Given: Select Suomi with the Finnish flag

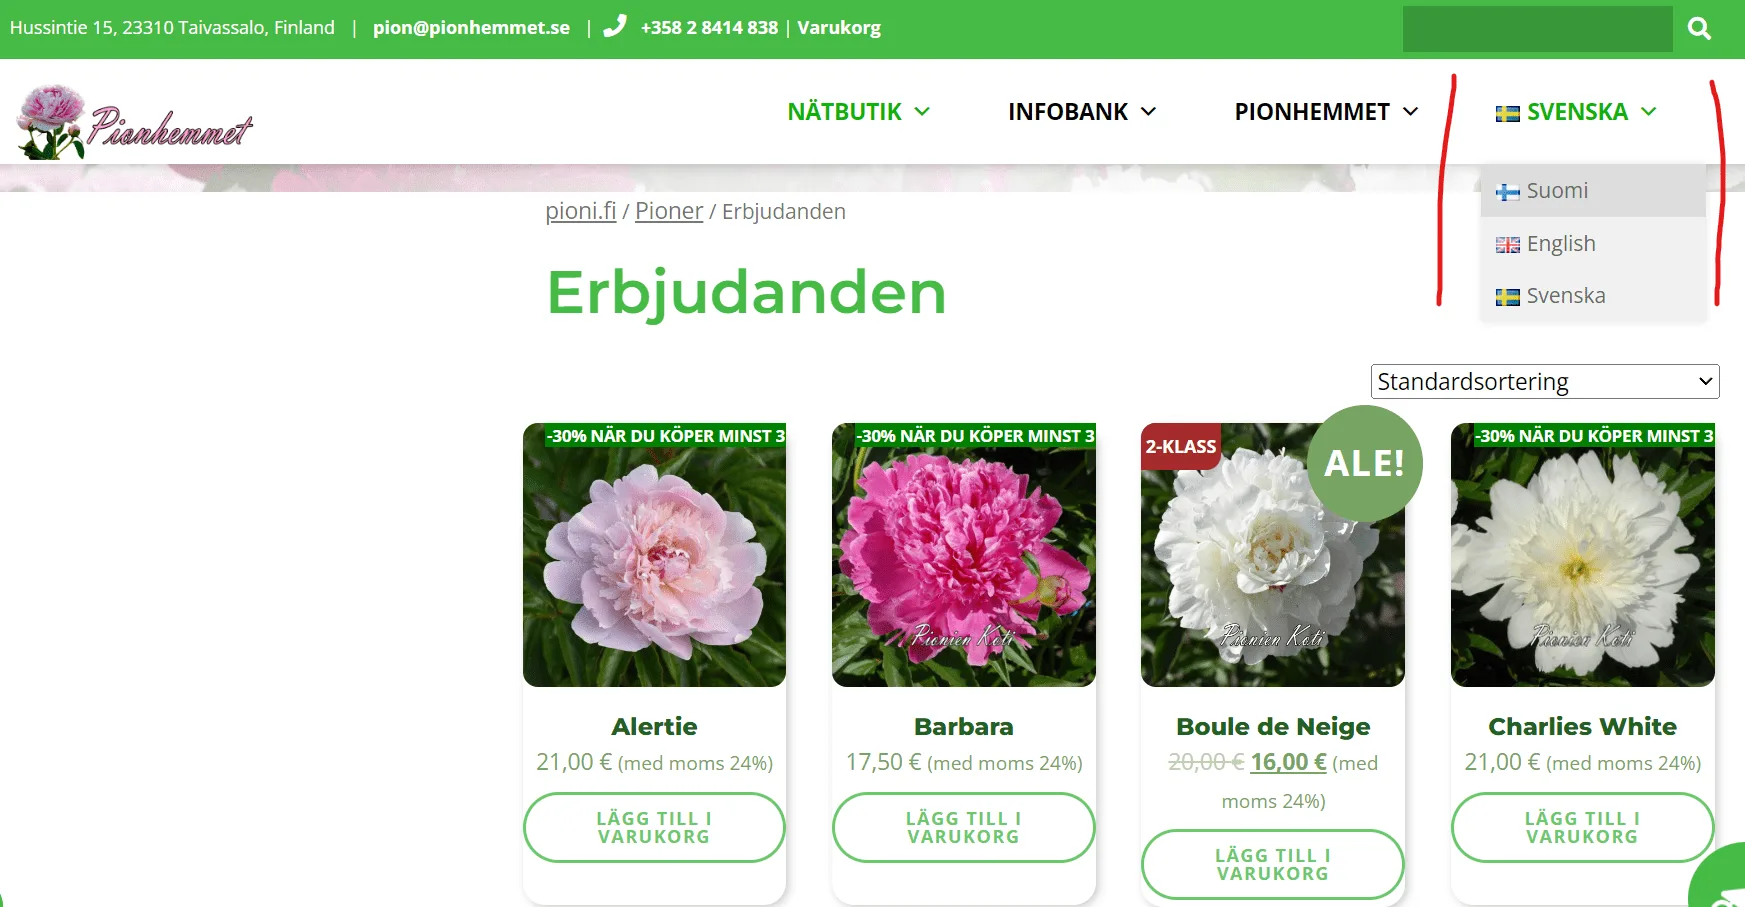Looking at the screenshot, I should coord(1556,191).
